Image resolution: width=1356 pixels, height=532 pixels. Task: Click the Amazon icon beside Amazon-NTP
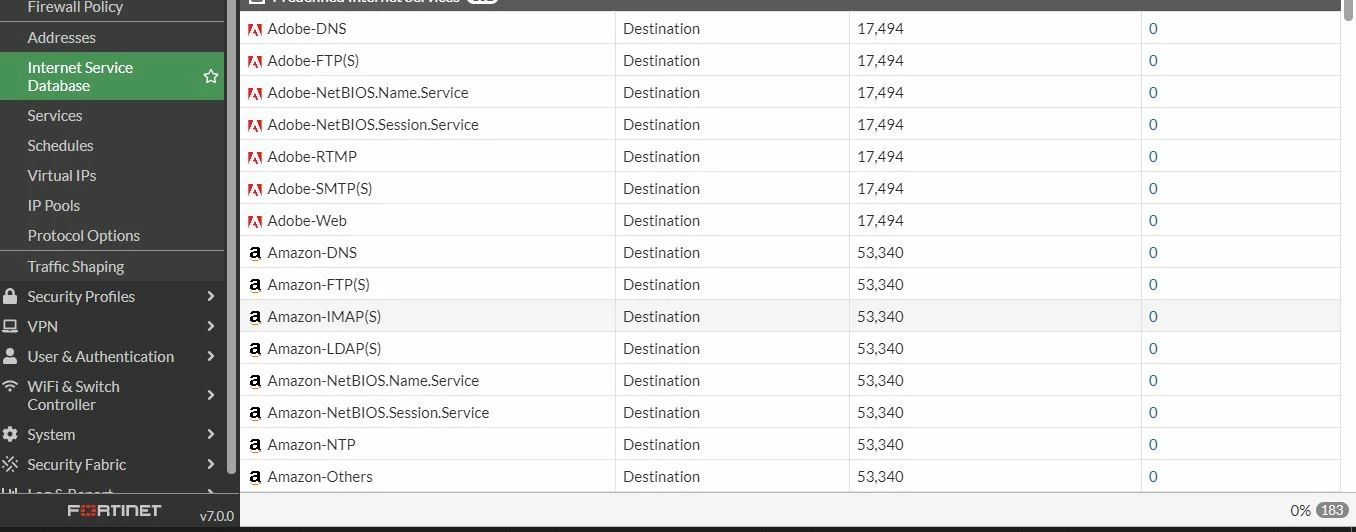[x=255, y=445]
